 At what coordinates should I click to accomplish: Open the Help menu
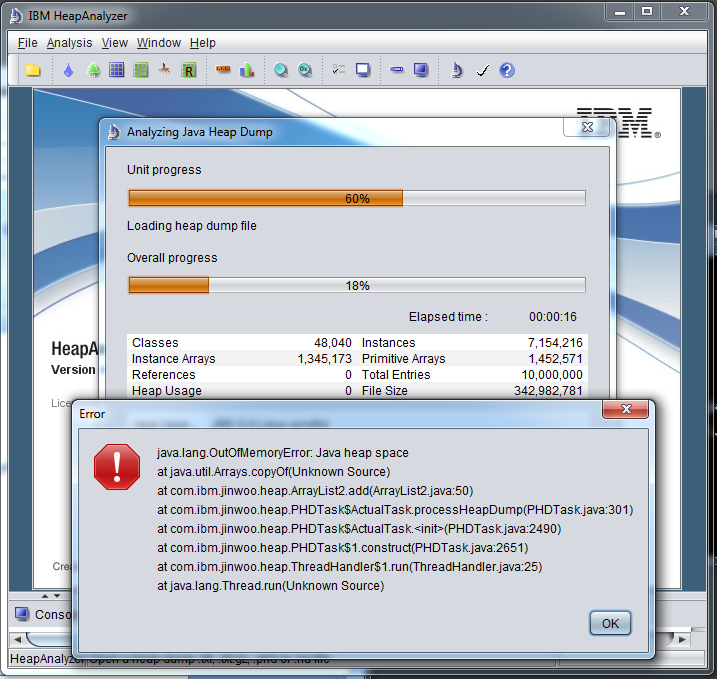point(203,43)
